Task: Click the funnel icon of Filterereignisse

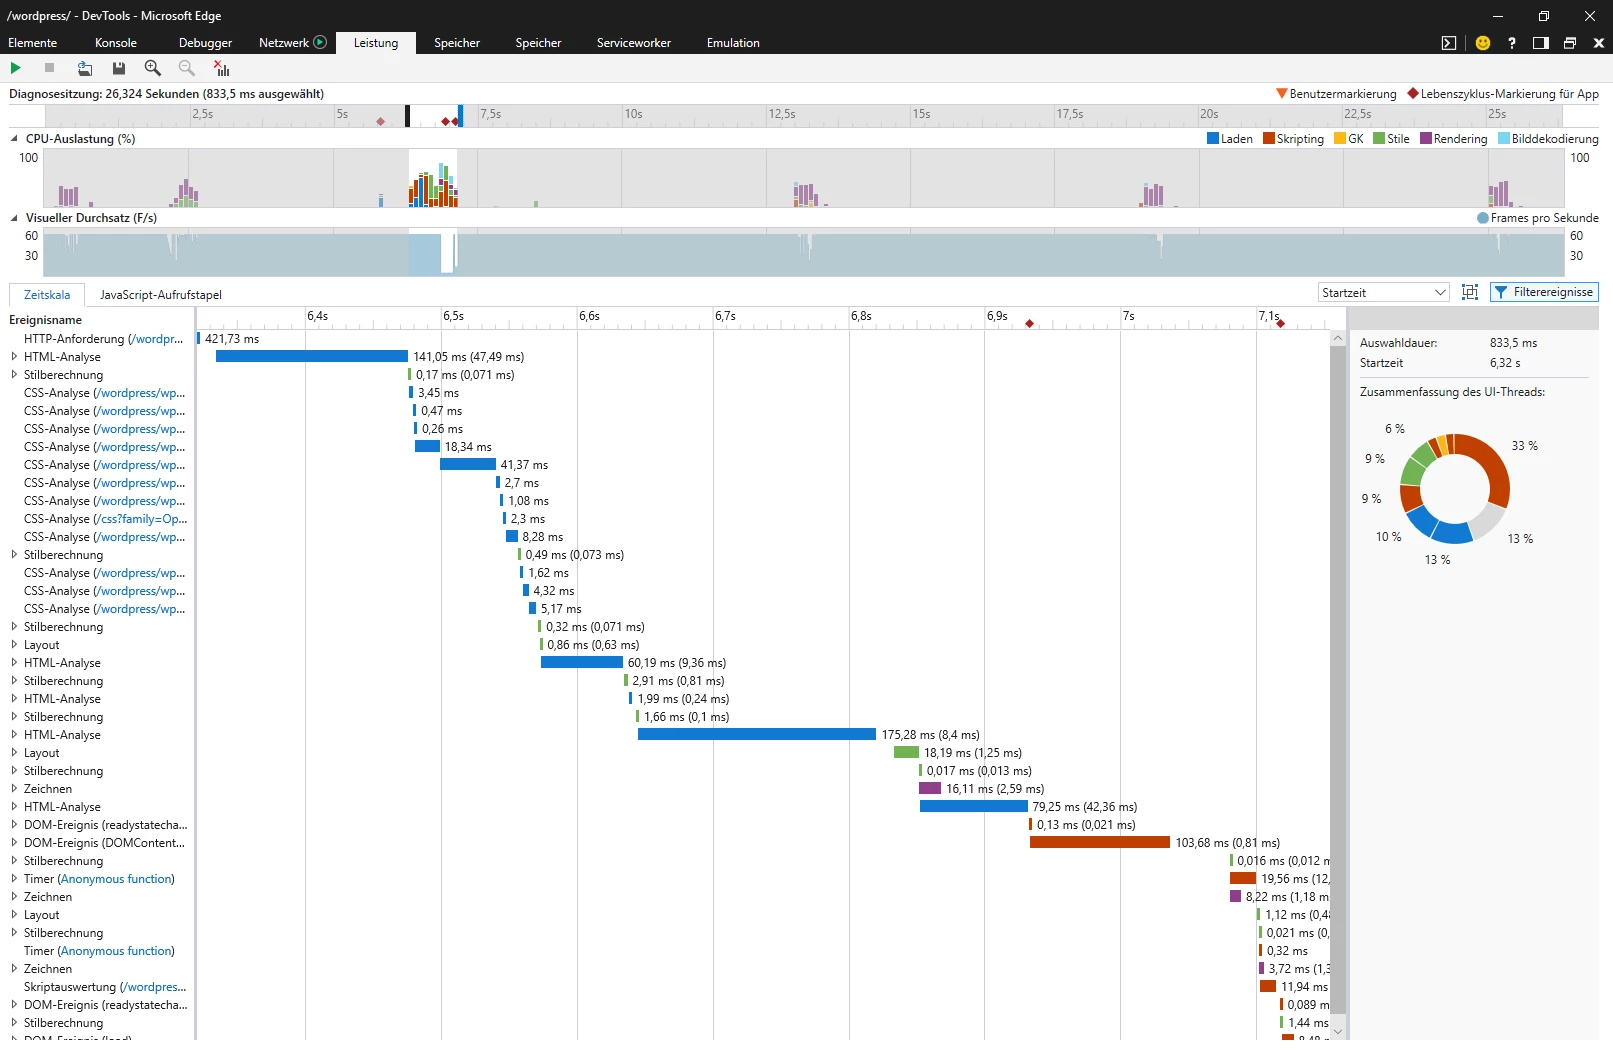Action: point(1501,292)
